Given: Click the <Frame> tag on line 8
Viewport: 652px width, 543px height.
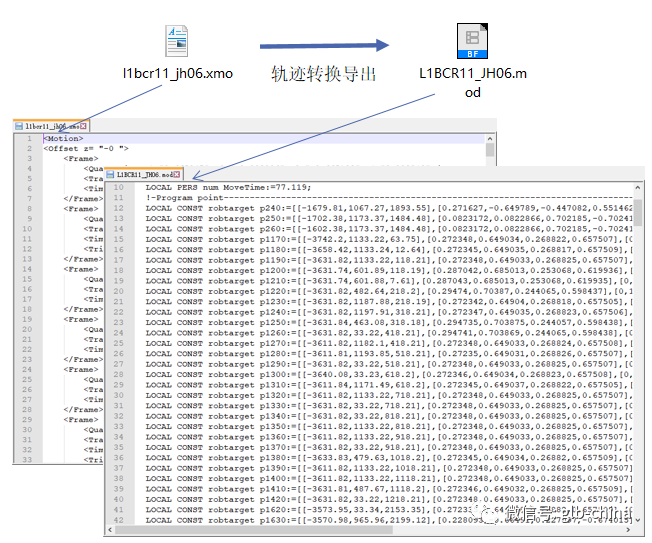Looking at the screenshot, I should 81,209.
